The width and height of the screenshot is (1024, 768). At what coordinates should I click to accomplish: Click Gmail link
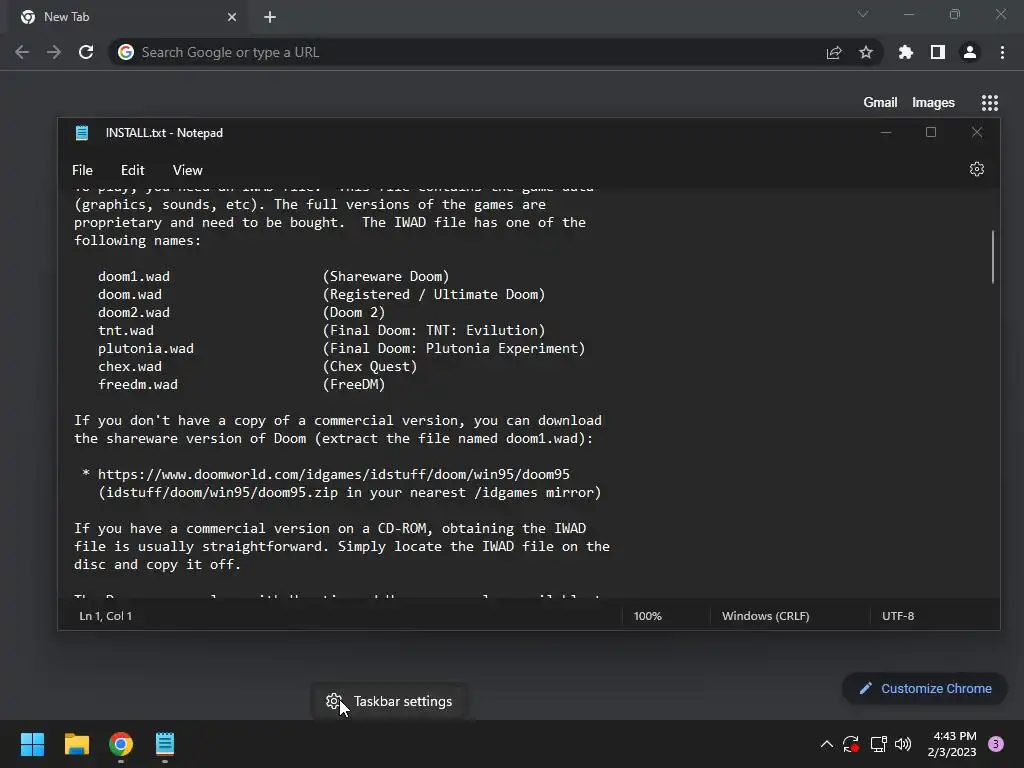click(880, 103)
